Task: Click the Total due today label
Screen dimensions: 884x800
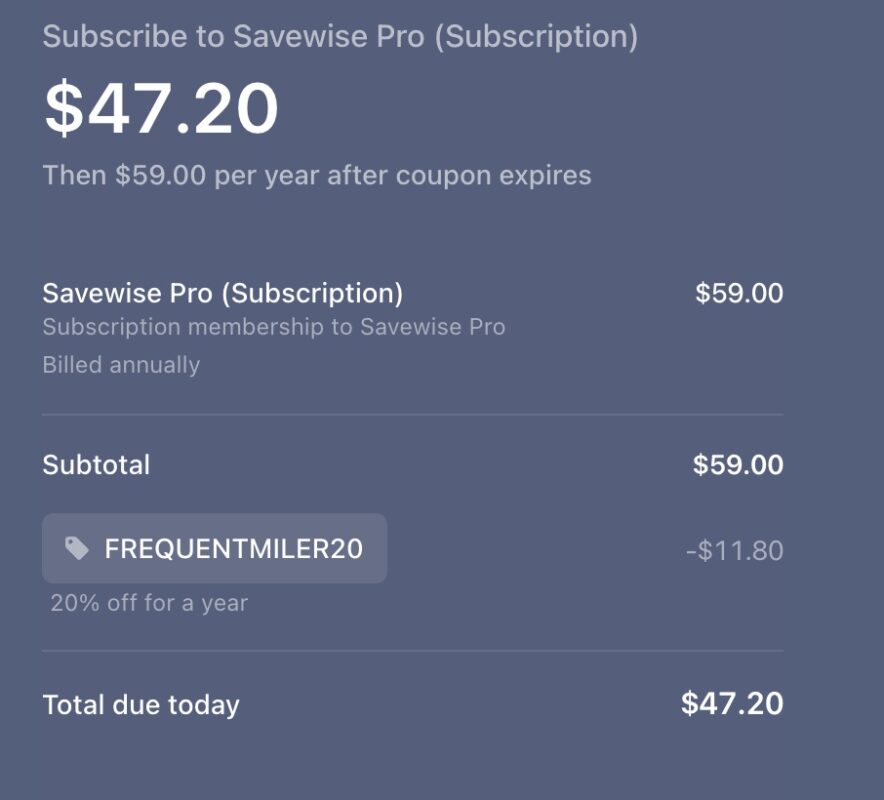Action: [x=140, y=705]
